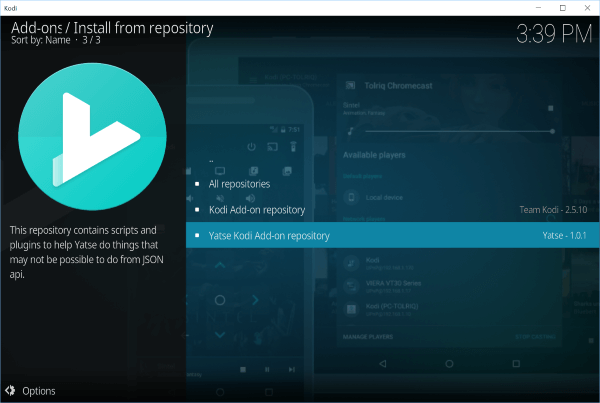This screenshot has width=600, height=403.
Task: Open the All repositories entry
Action: [x=239, y=185]
